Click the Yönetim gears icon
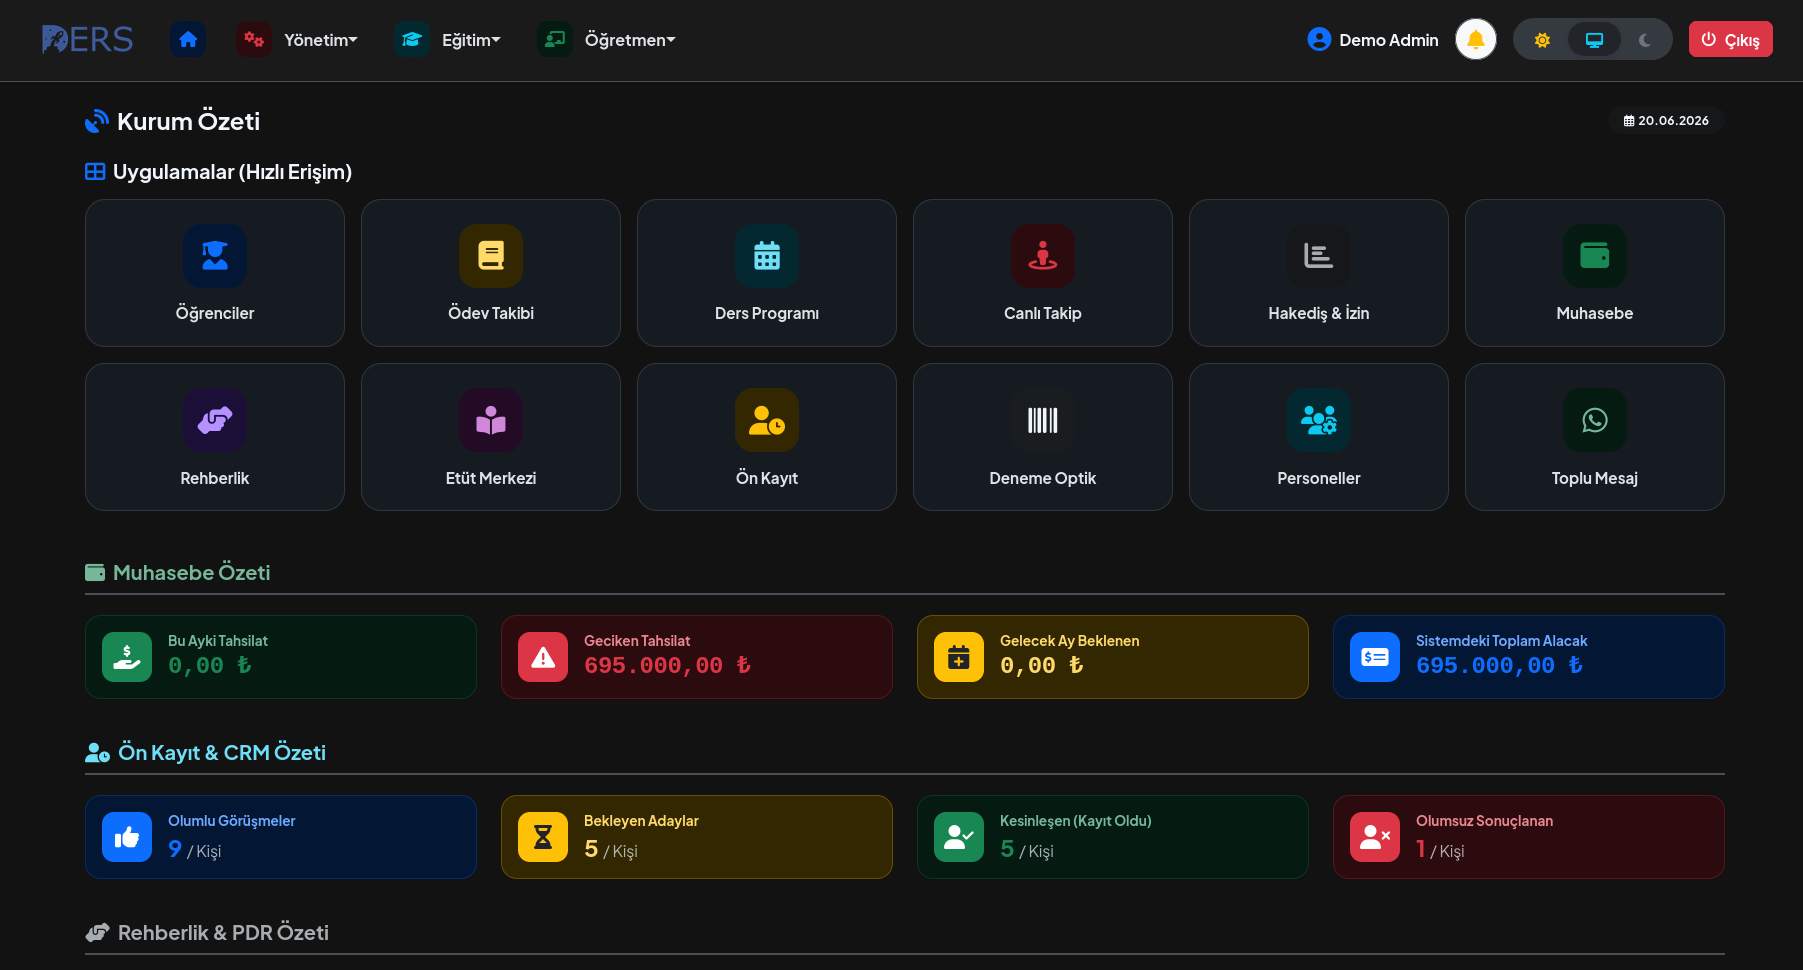Image resolution: width=1803 pixels, height=970 pixels. point(254,40)
